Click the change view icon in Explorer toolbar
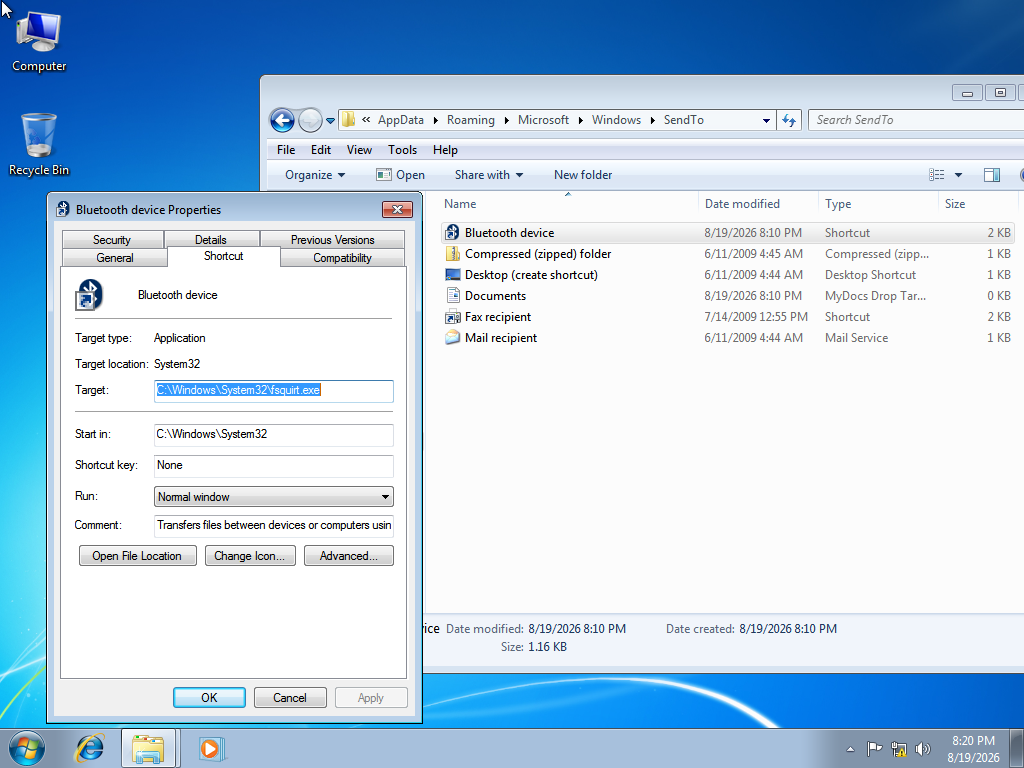Image resolution: width=1024 pixels, height=768 pixels. (x=936, y=174)
